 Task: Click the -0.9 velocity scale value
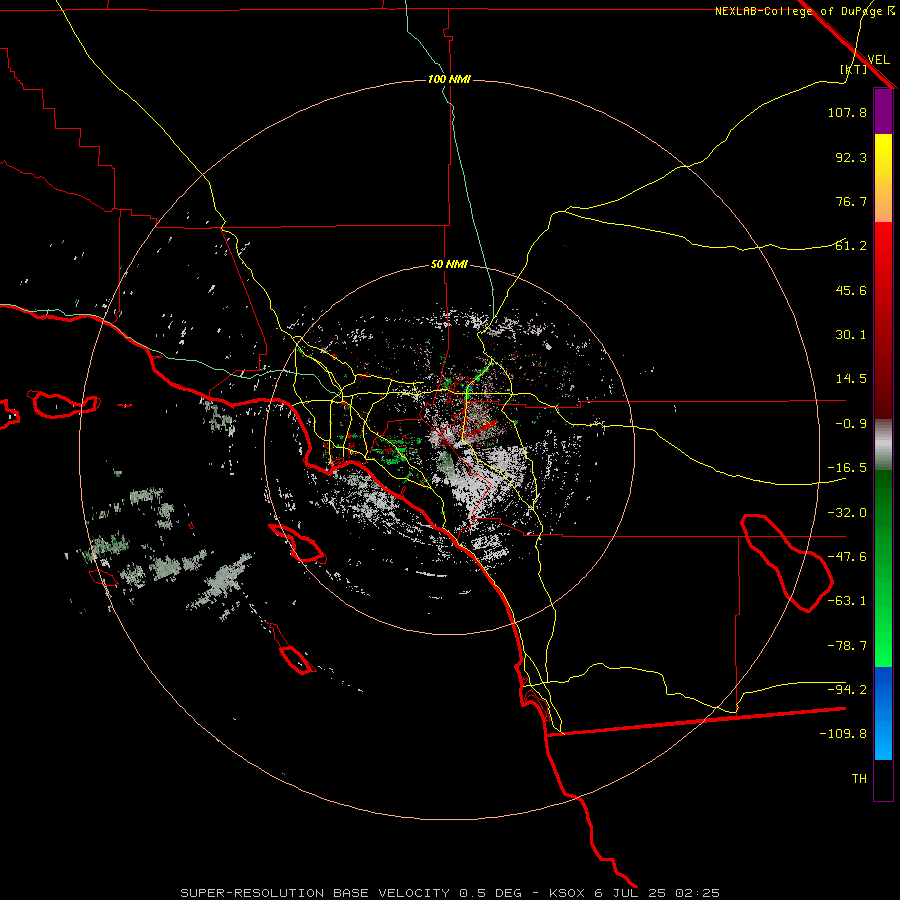[x=851, y=424]
